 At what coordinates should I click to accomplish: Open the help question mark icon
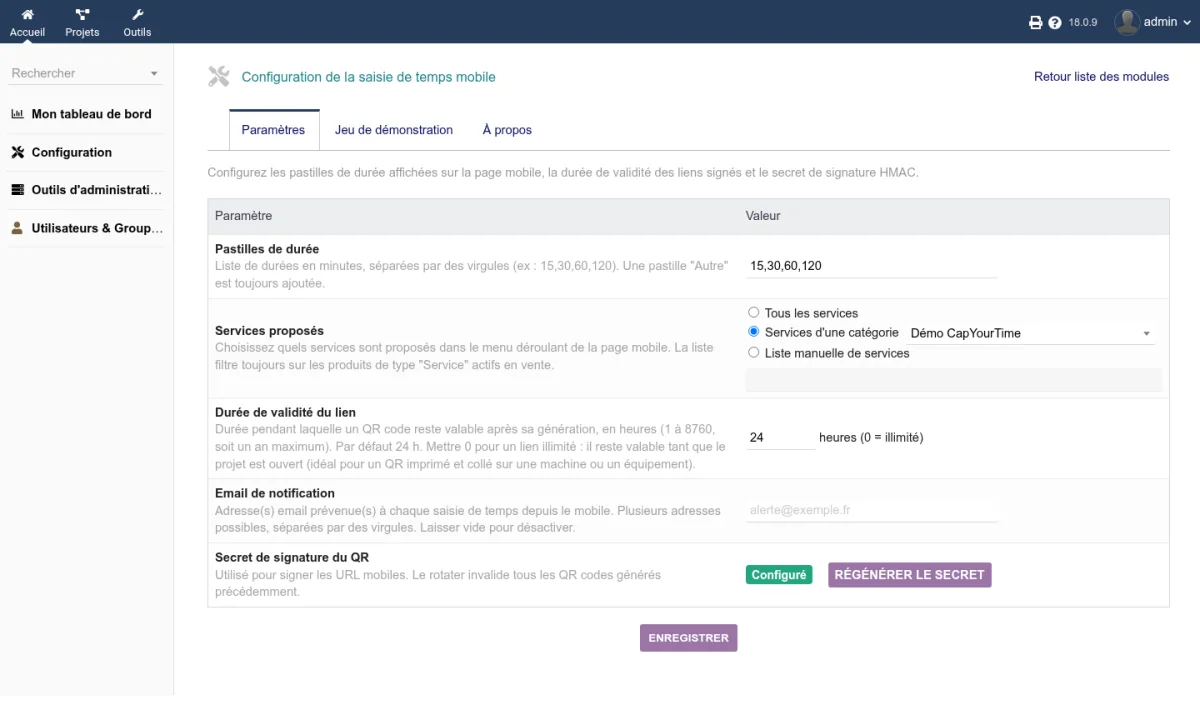[x=1055, y=23]
